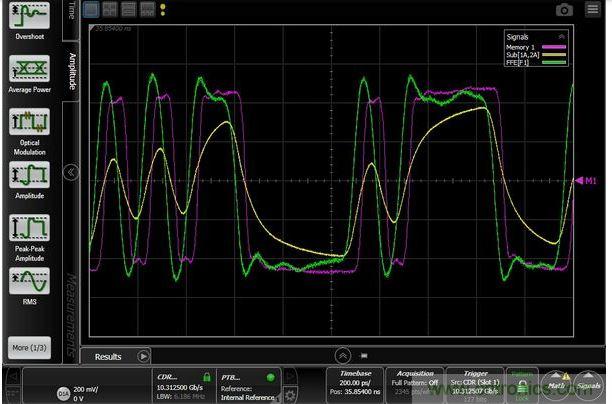This screenshot has height=404, width=612.
Task: Pick the Peak-Peak Amplitude measurement
Action: [x=29, y=230]
